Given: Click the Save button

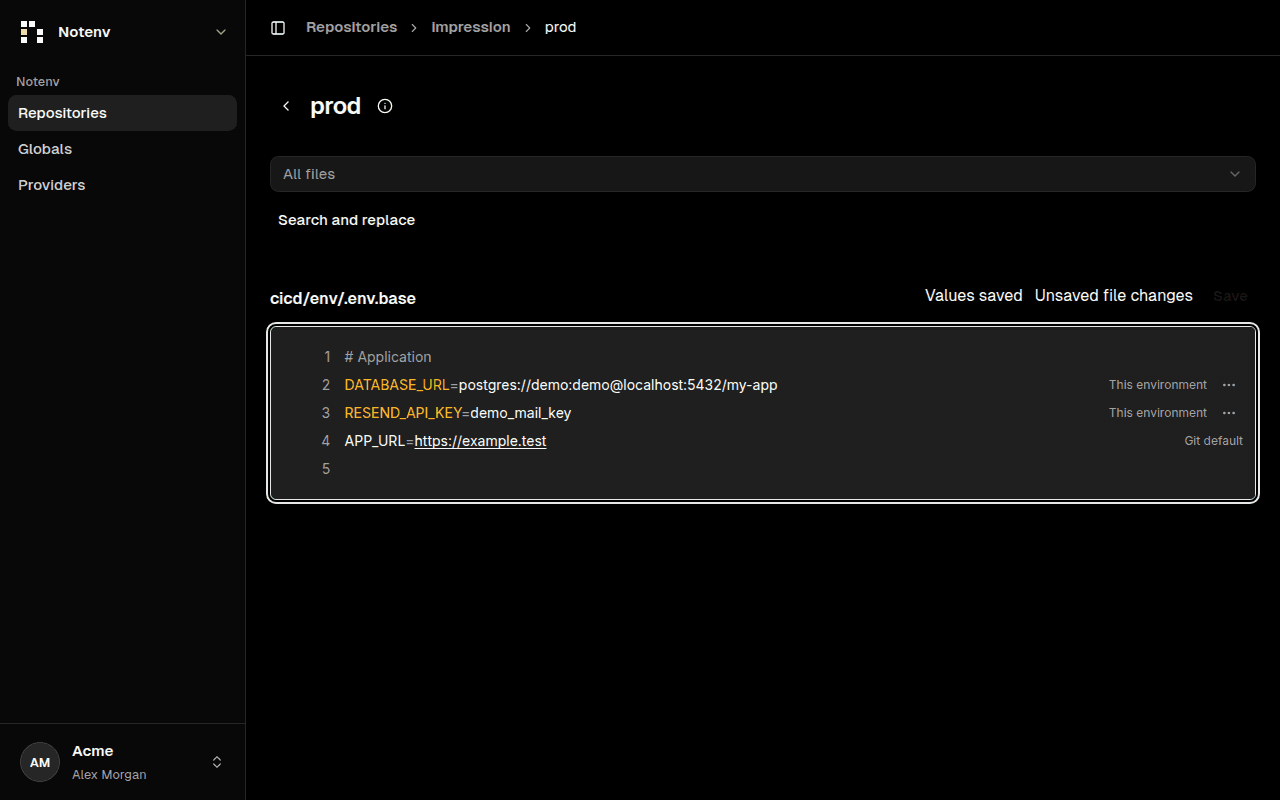Looking at the screenshot, I should point(1230,296).
